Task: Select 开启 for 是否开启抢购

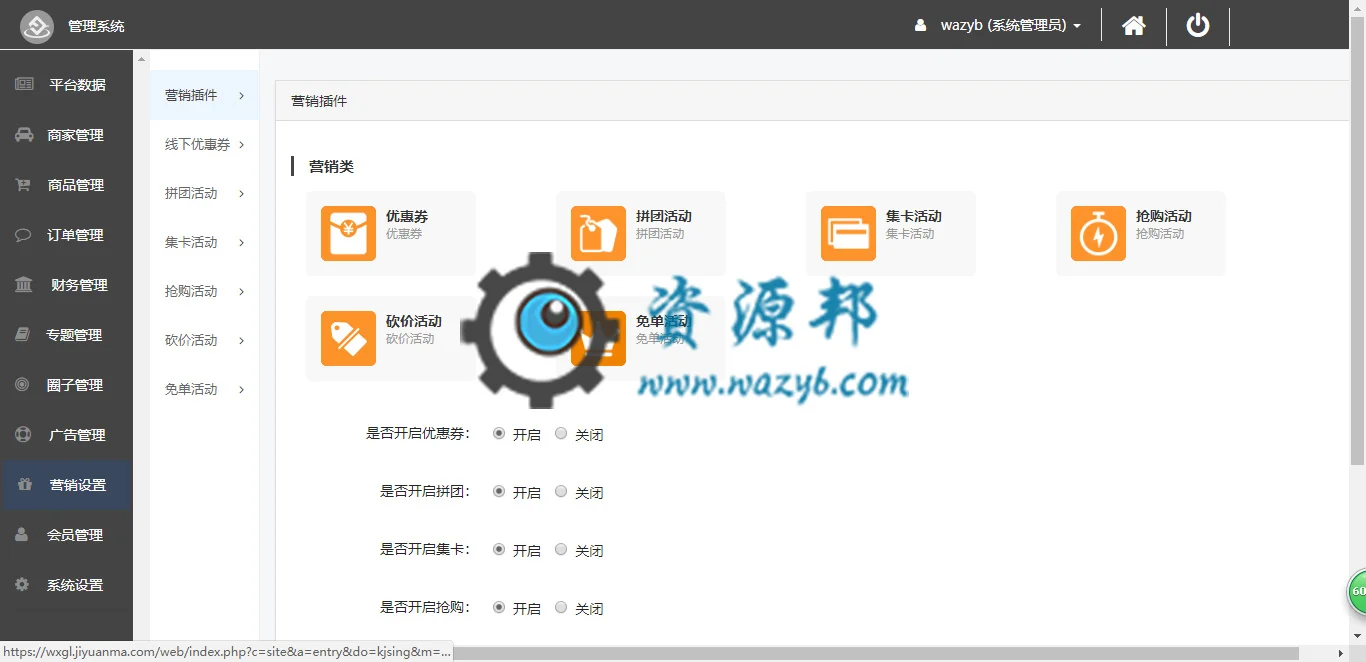Action: click(x=499, y=607)
